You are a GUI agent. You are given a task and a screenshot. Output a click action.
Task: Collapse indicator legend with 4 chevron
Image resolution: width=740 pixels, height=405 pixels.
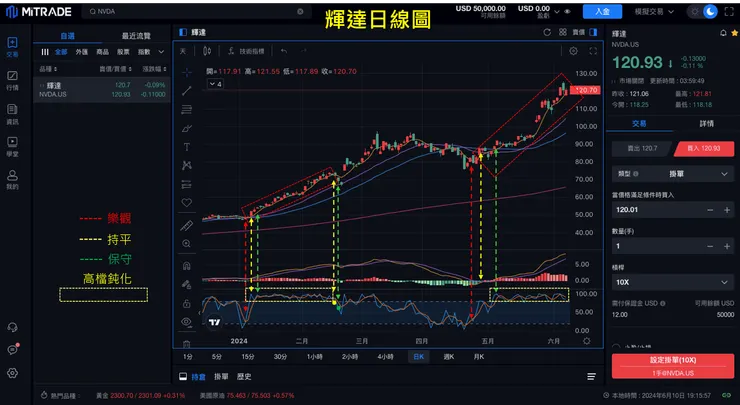pos(215,84)
